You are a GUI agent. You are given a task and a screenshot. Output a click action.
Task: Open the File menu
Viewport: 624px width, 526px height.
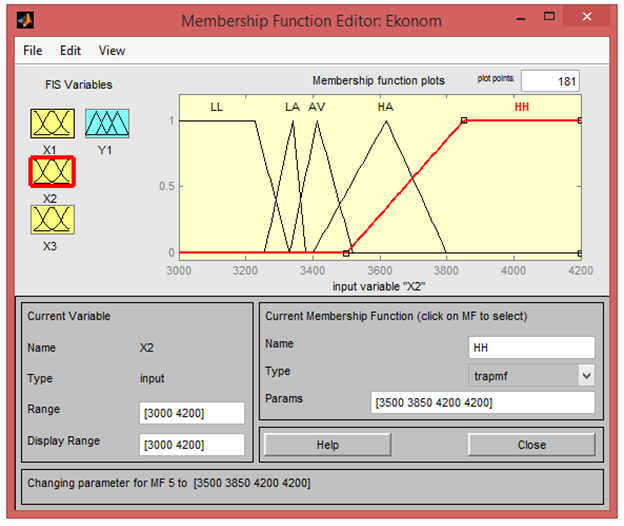[33, 50]
